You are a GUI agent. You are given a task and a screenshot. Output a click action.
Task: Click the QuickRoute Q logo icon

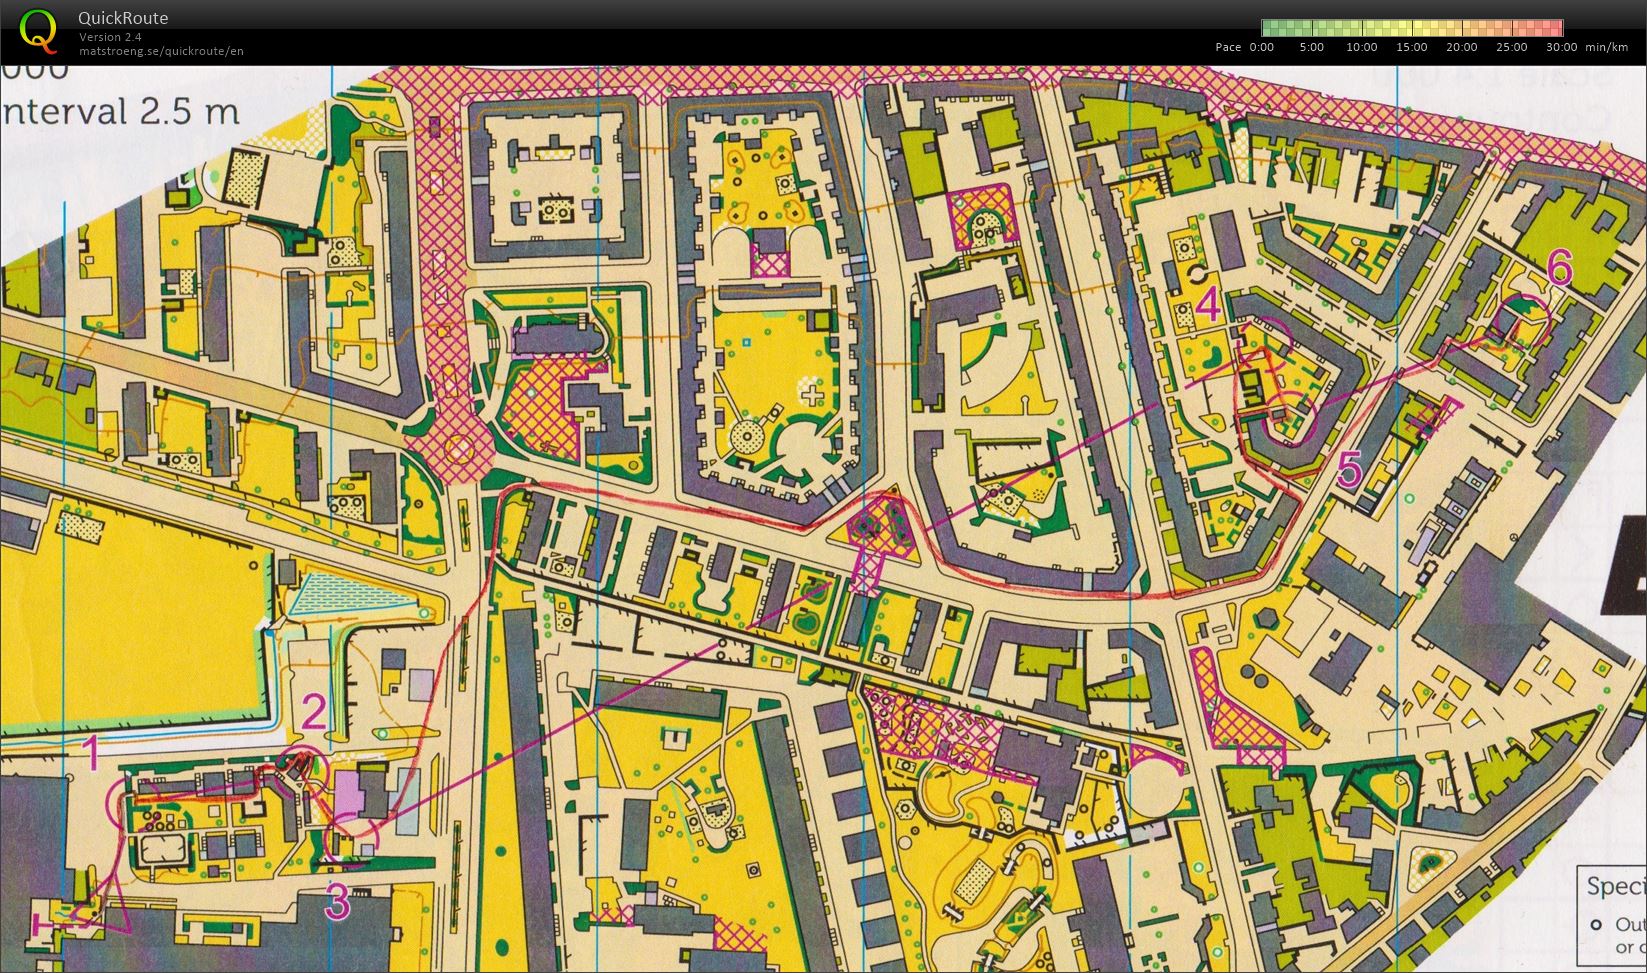coord(40,33)
